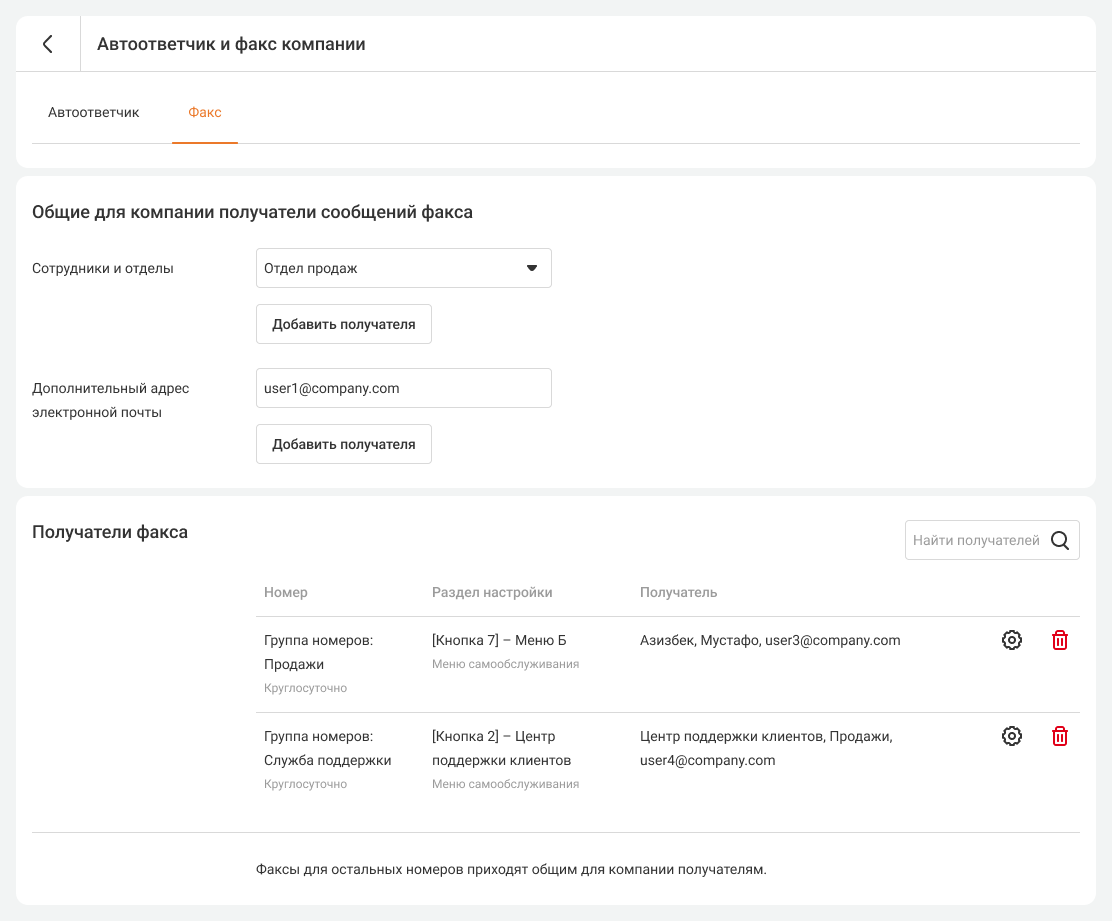The height and width of the screenshot is (921, 1112).
Task: Select the Факс tab
Action: pyautogui.click(x=205, y=113)
